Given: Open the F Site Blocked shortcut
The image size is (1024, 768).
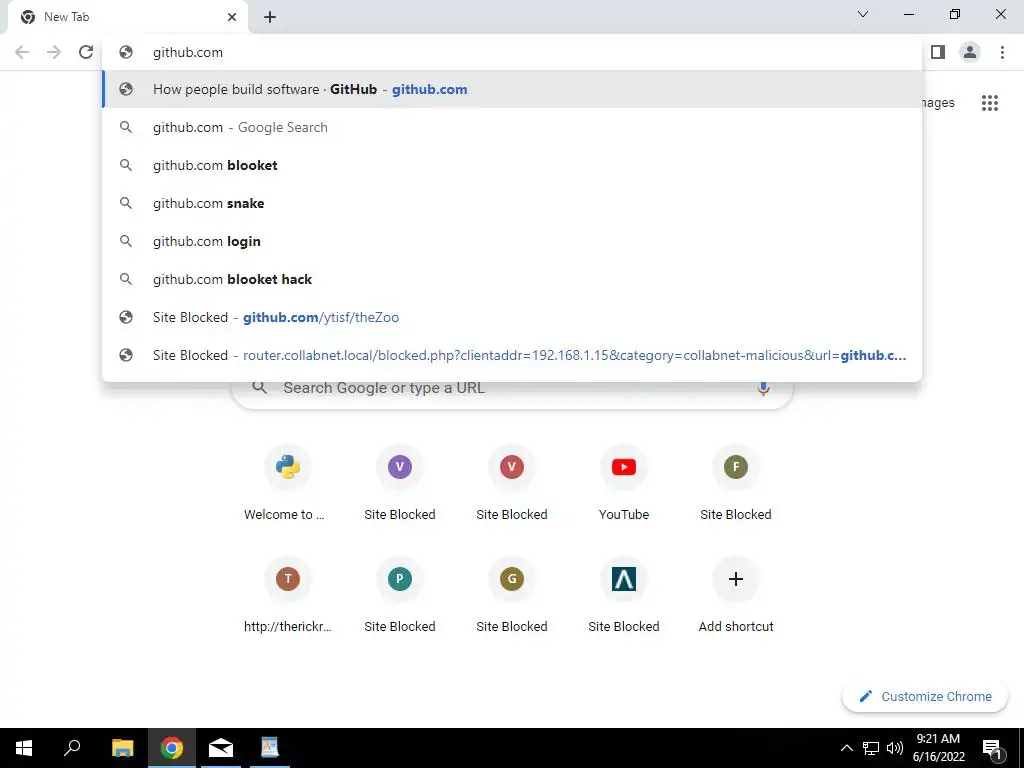Looking at the screenshot, I should click(735, 483).
